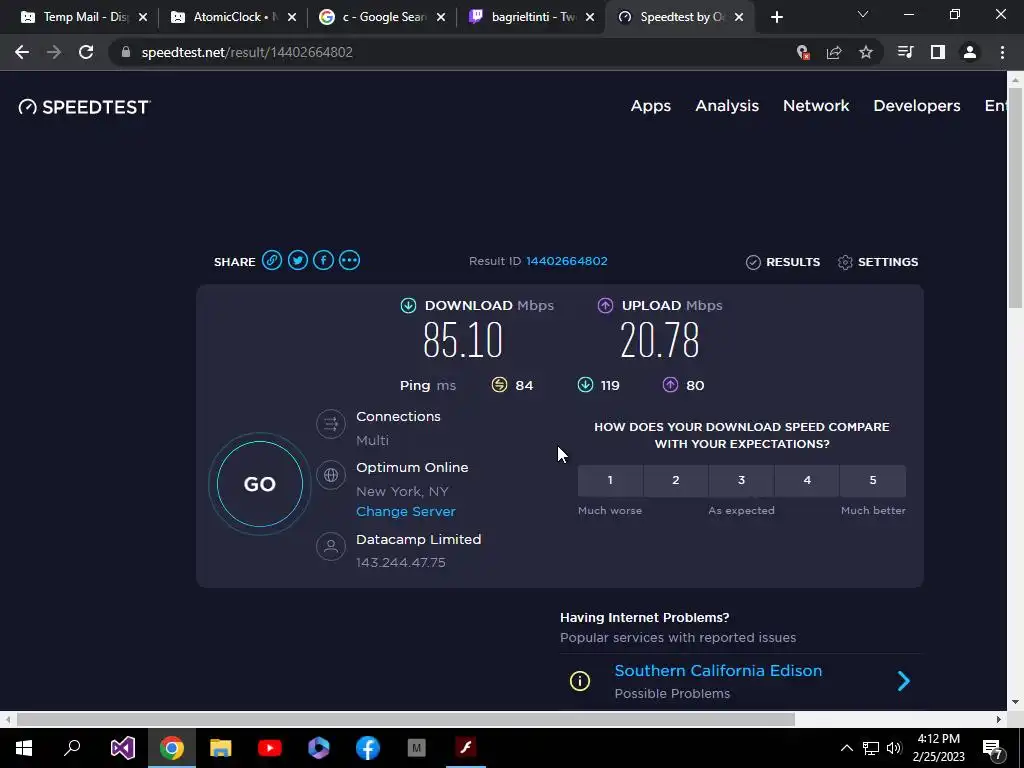The image size is (1024, 768).
Task: Copy the result link via the share link icon
Action: pyautogui.click(x=272, y=261)
